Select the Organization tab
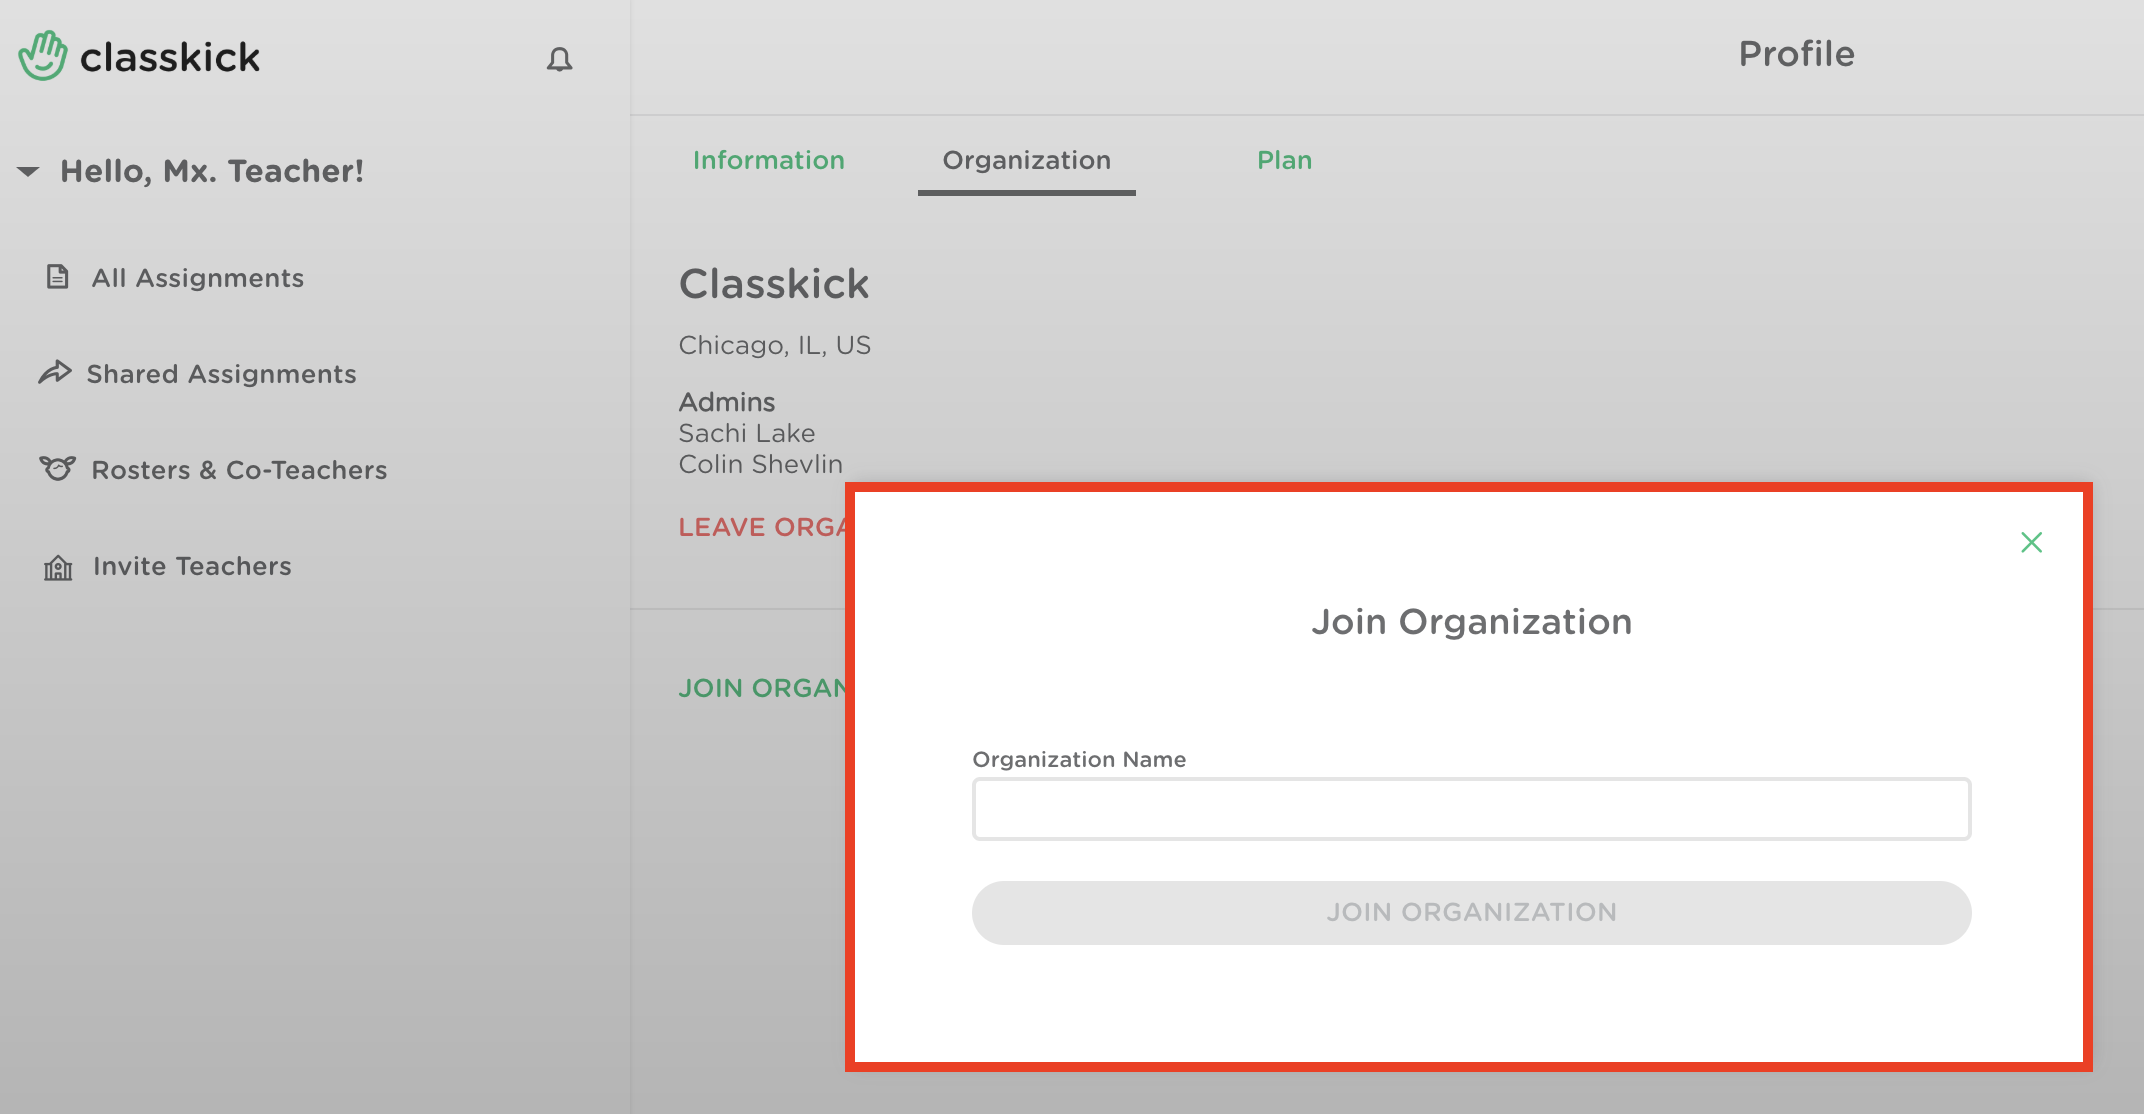Image resolution: width=2144 pixels, height=1114 pixels. [1026, 160]
